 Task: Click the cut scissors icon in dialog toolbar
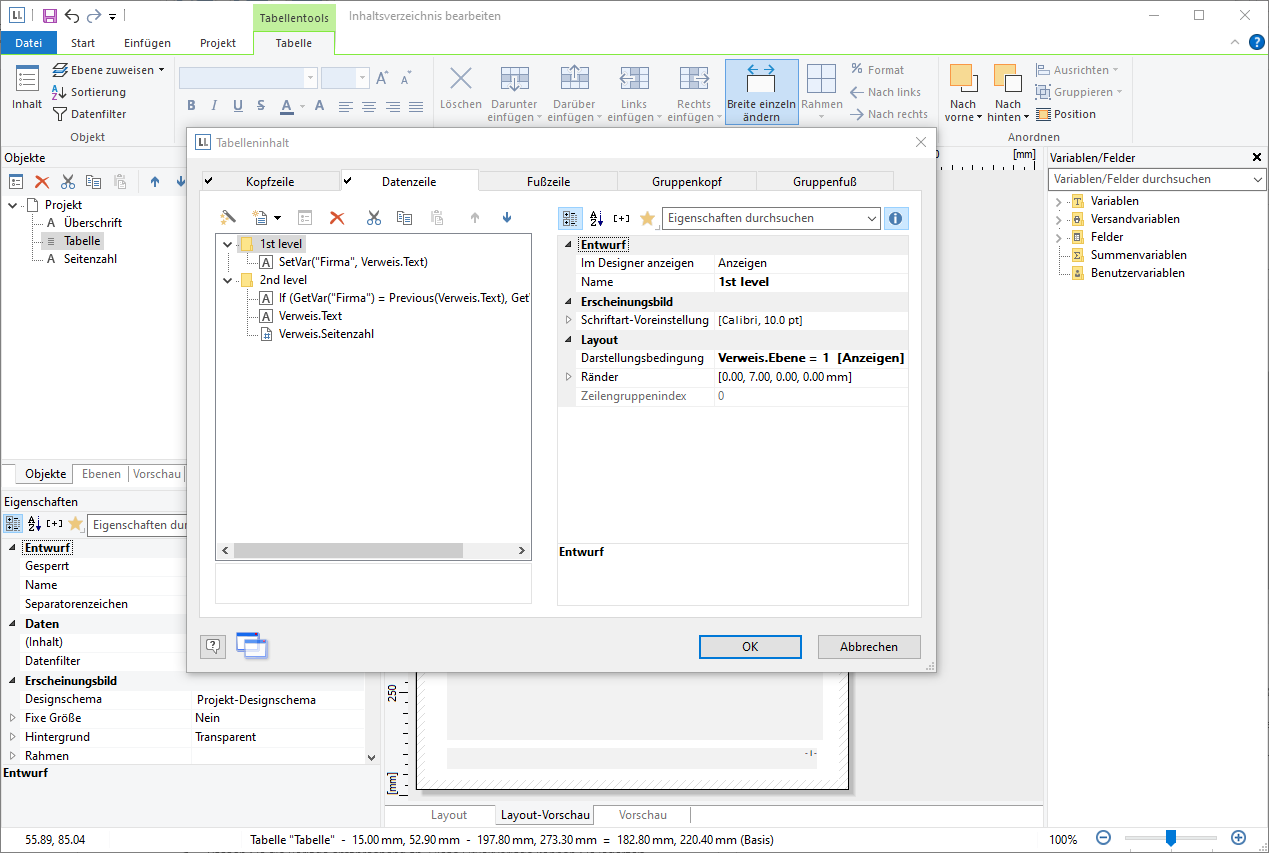pyautogui.click(x=374, y=218)
